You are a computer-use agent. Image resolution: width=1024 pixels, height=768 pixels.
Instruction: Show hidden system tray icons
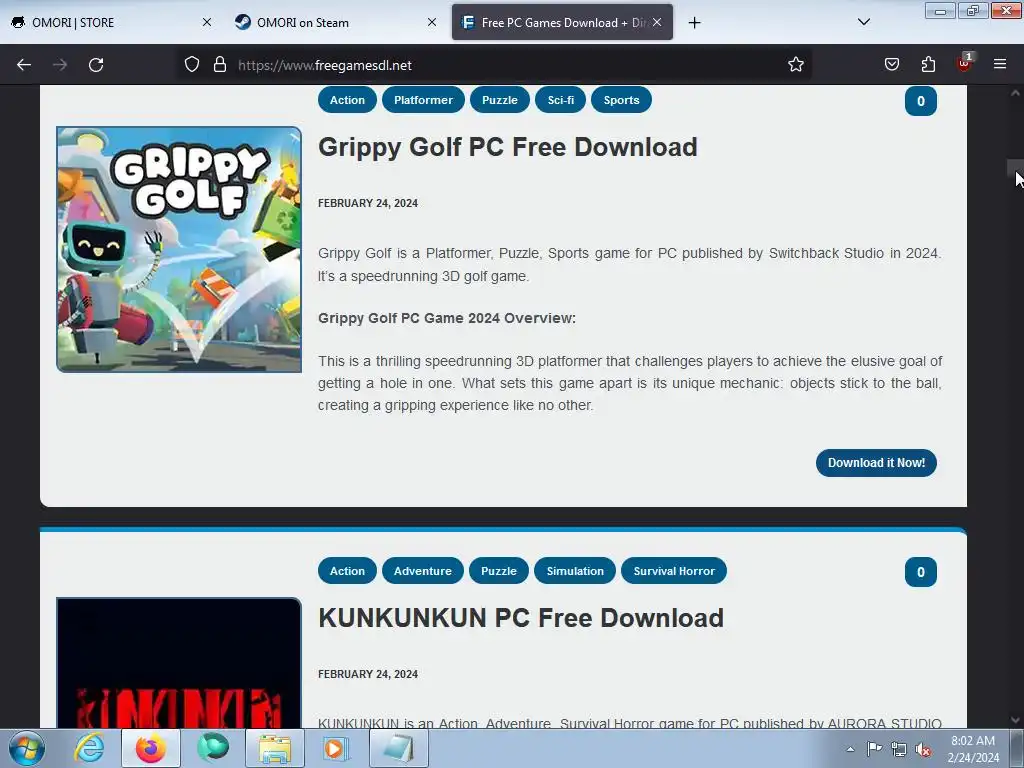pyautogui.click(x=850, y=749)
